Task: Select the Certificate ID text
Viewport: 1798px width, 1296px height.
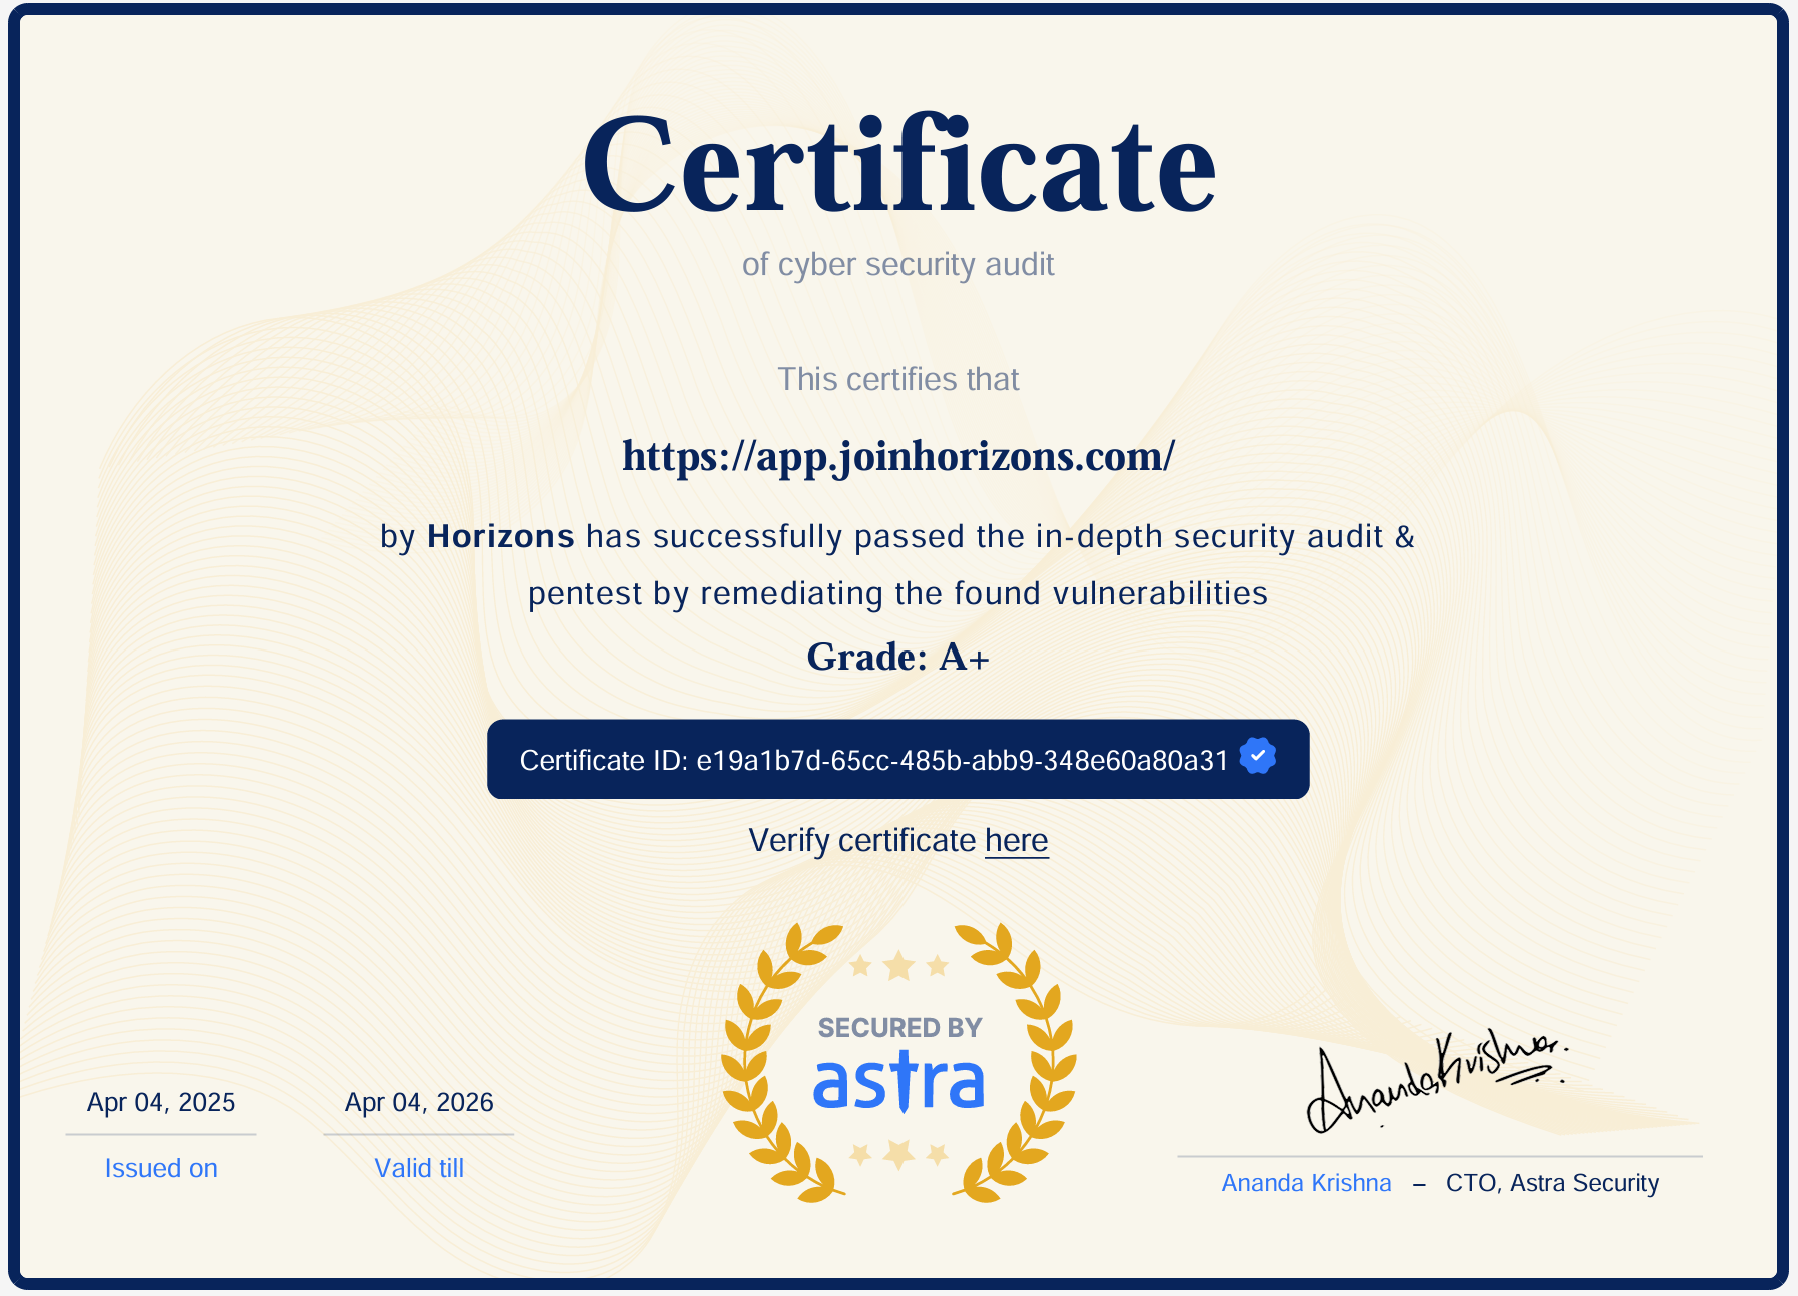Action: click(873, 761)
